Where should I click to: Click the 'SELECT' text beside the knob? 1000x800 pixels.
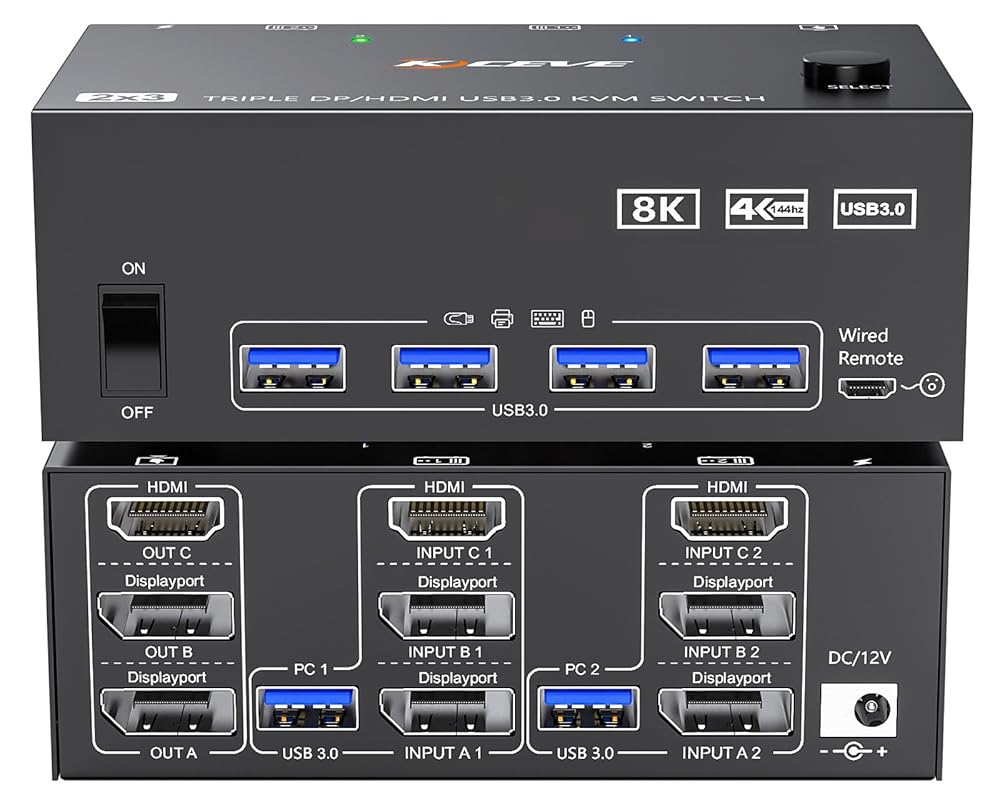[859, 86]
